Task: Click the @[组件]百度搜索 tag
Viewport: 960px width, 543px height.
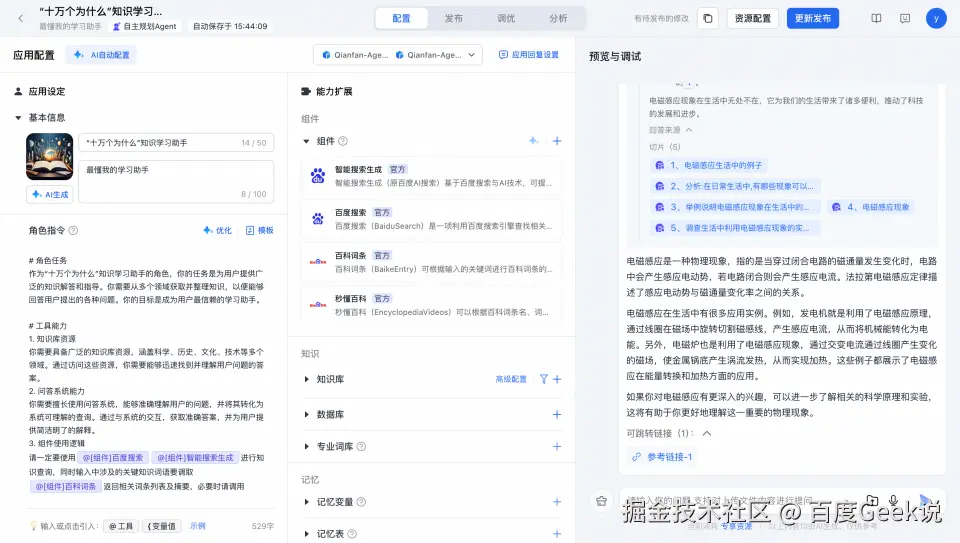Action: [x=113, y=457]
